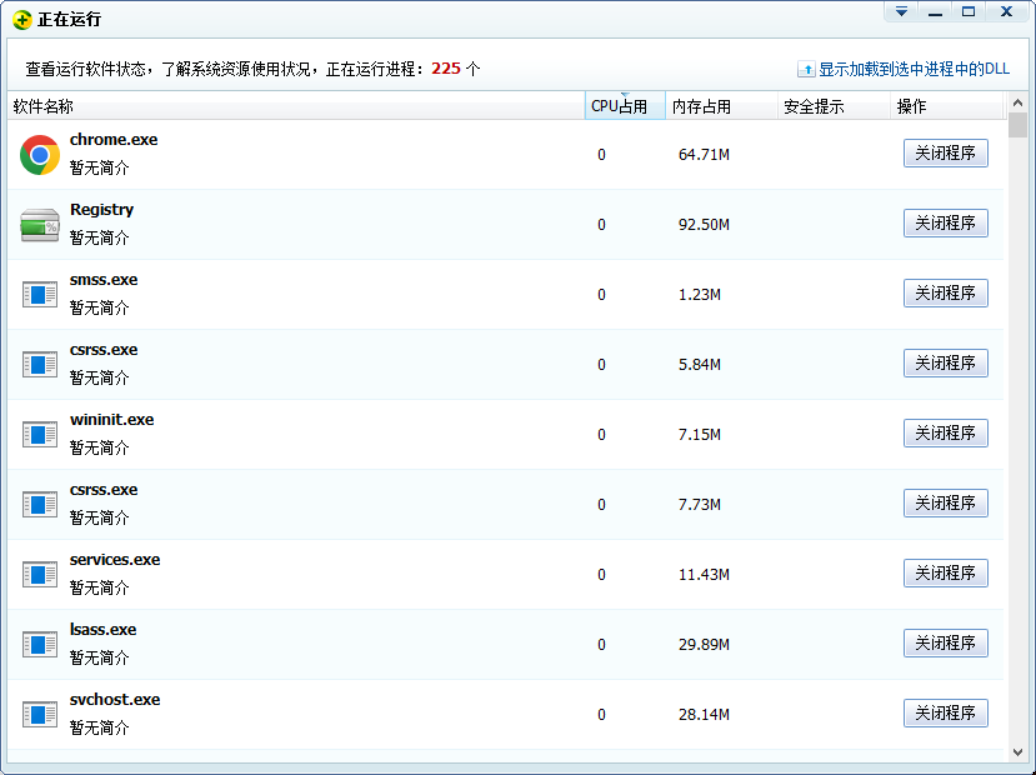The width and height of the screenshot is (1036, 775).
Task: Click the svchost.exe process icon
Action: click(40, 714)
